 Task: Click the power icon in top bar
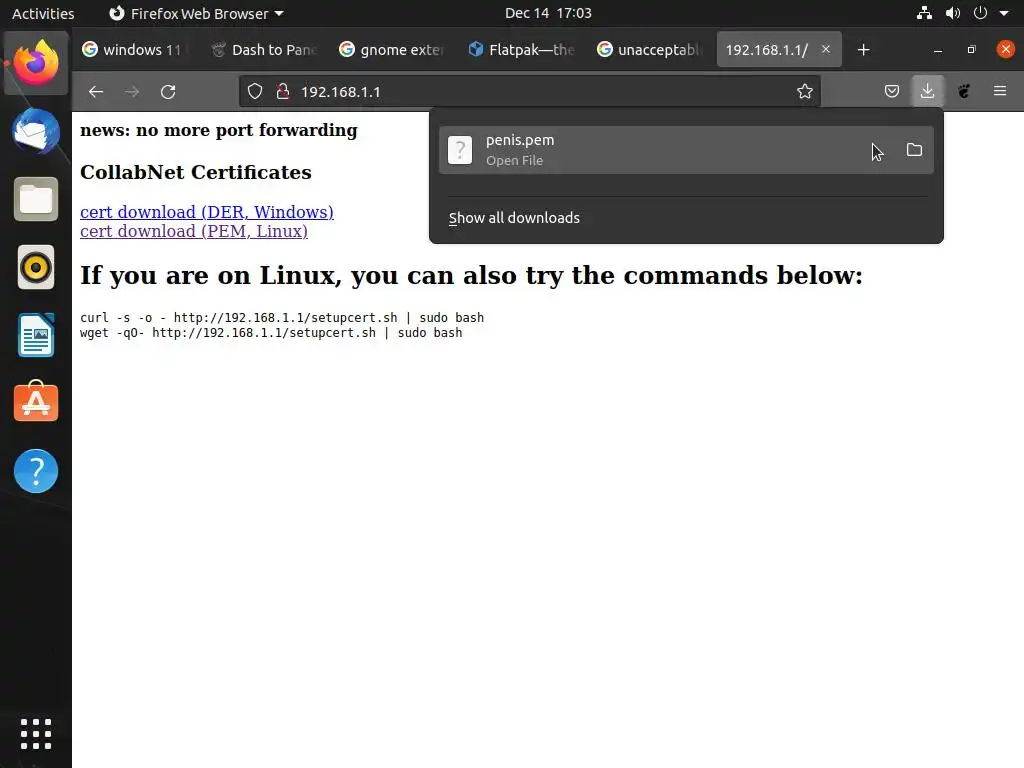980,13
